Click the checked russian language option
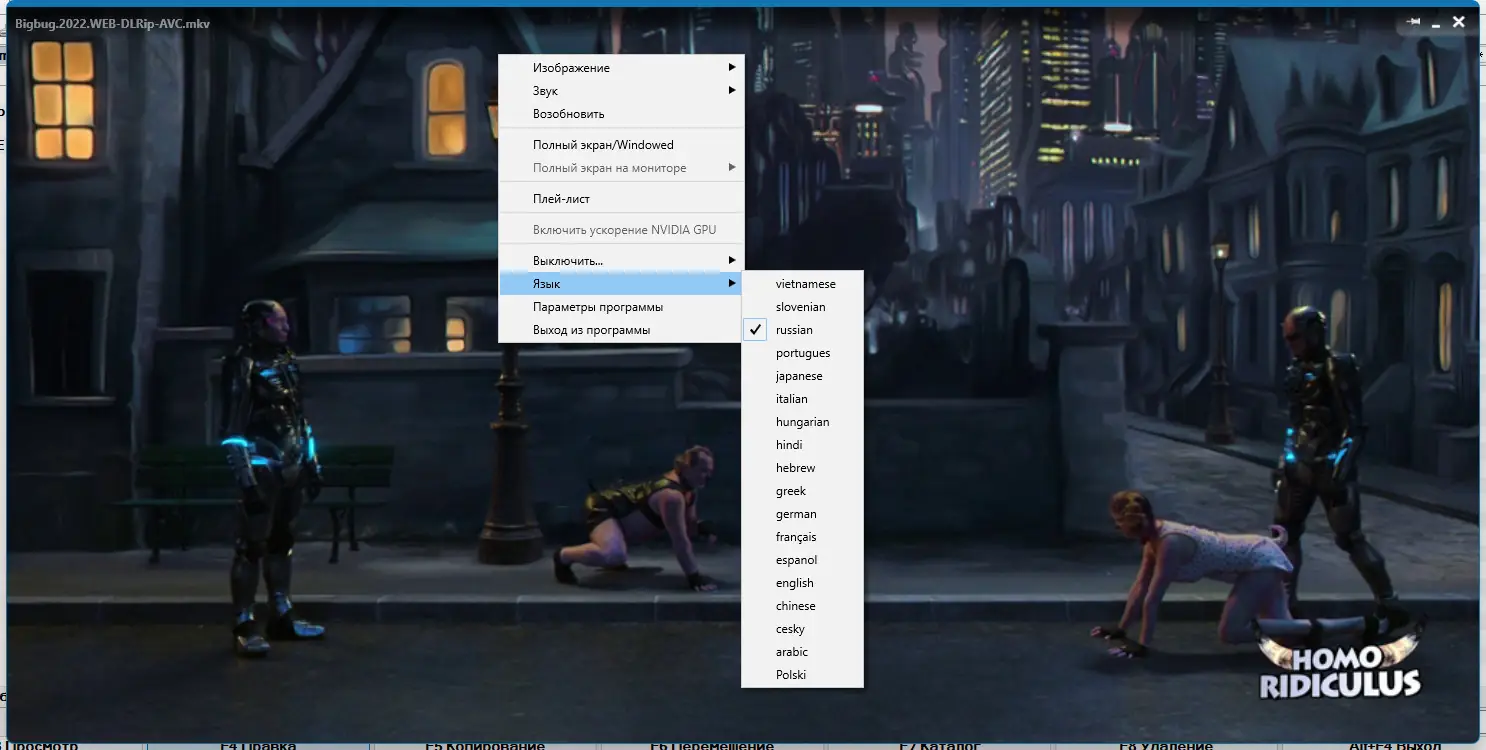The image size is (1486, 750). pyautogui.click(x=802, y=330)
